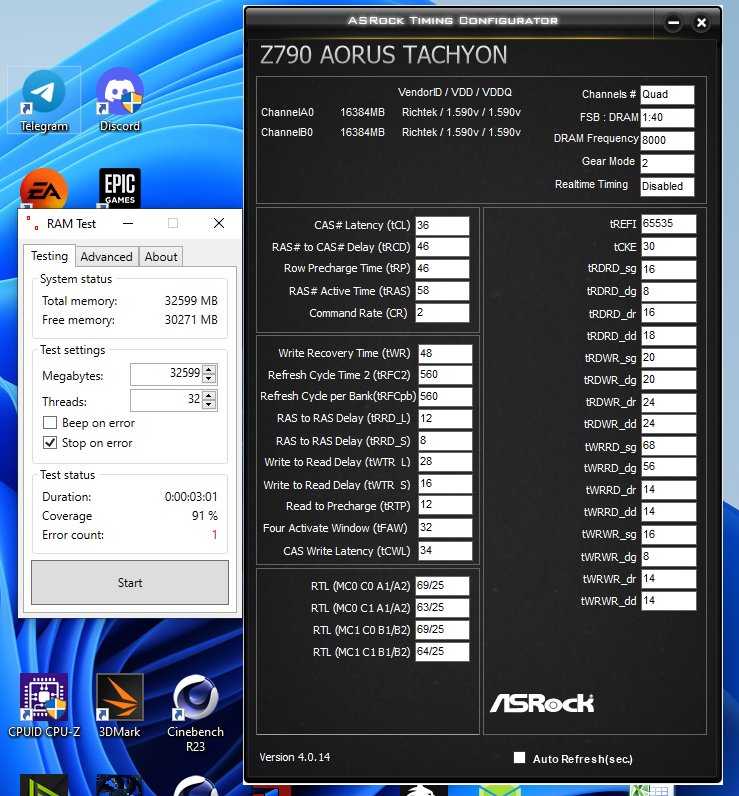Click the Threads input field
The image size is (739, 796).
pos(166,400)
